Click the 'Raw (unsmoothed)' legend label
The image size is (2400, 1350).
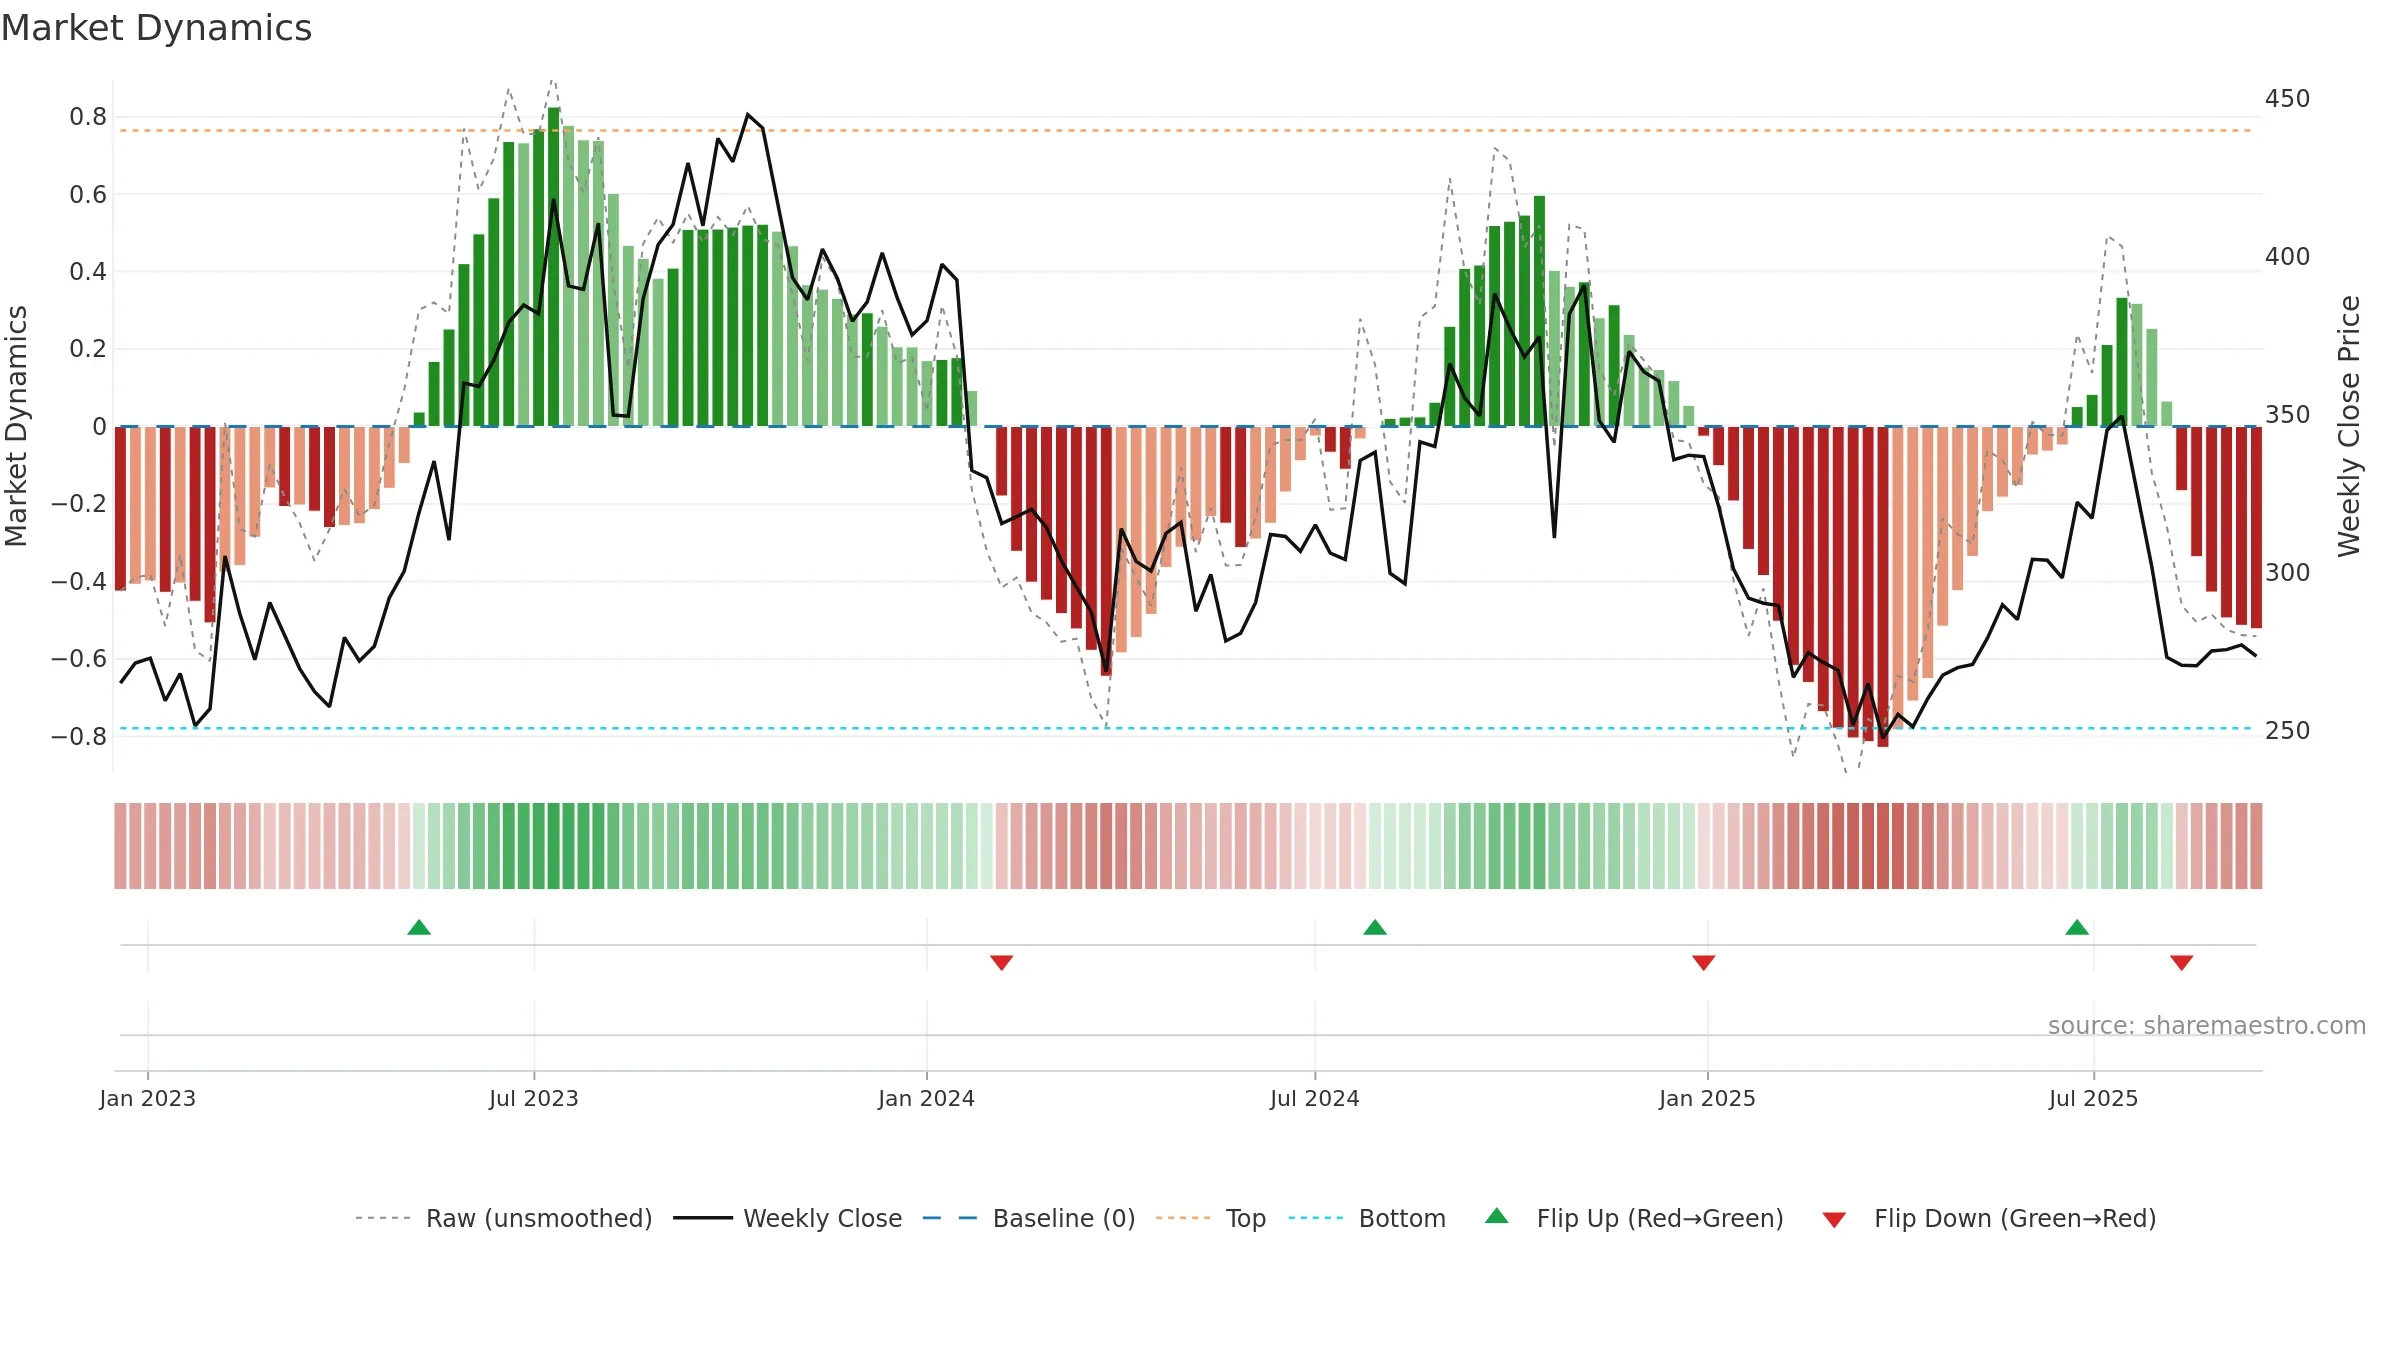539,1218
